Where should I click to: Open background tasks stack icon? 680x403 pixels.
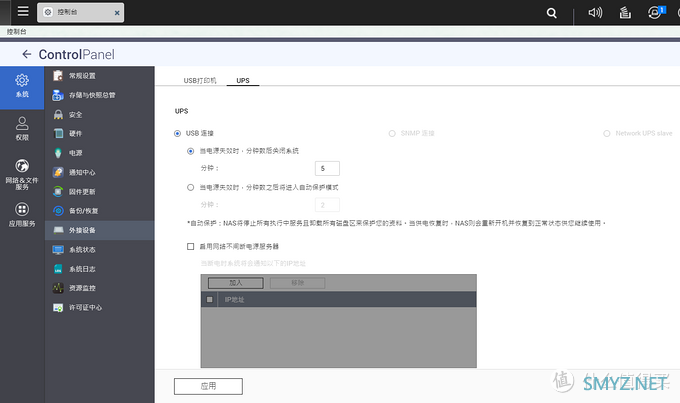coord(625,13)
